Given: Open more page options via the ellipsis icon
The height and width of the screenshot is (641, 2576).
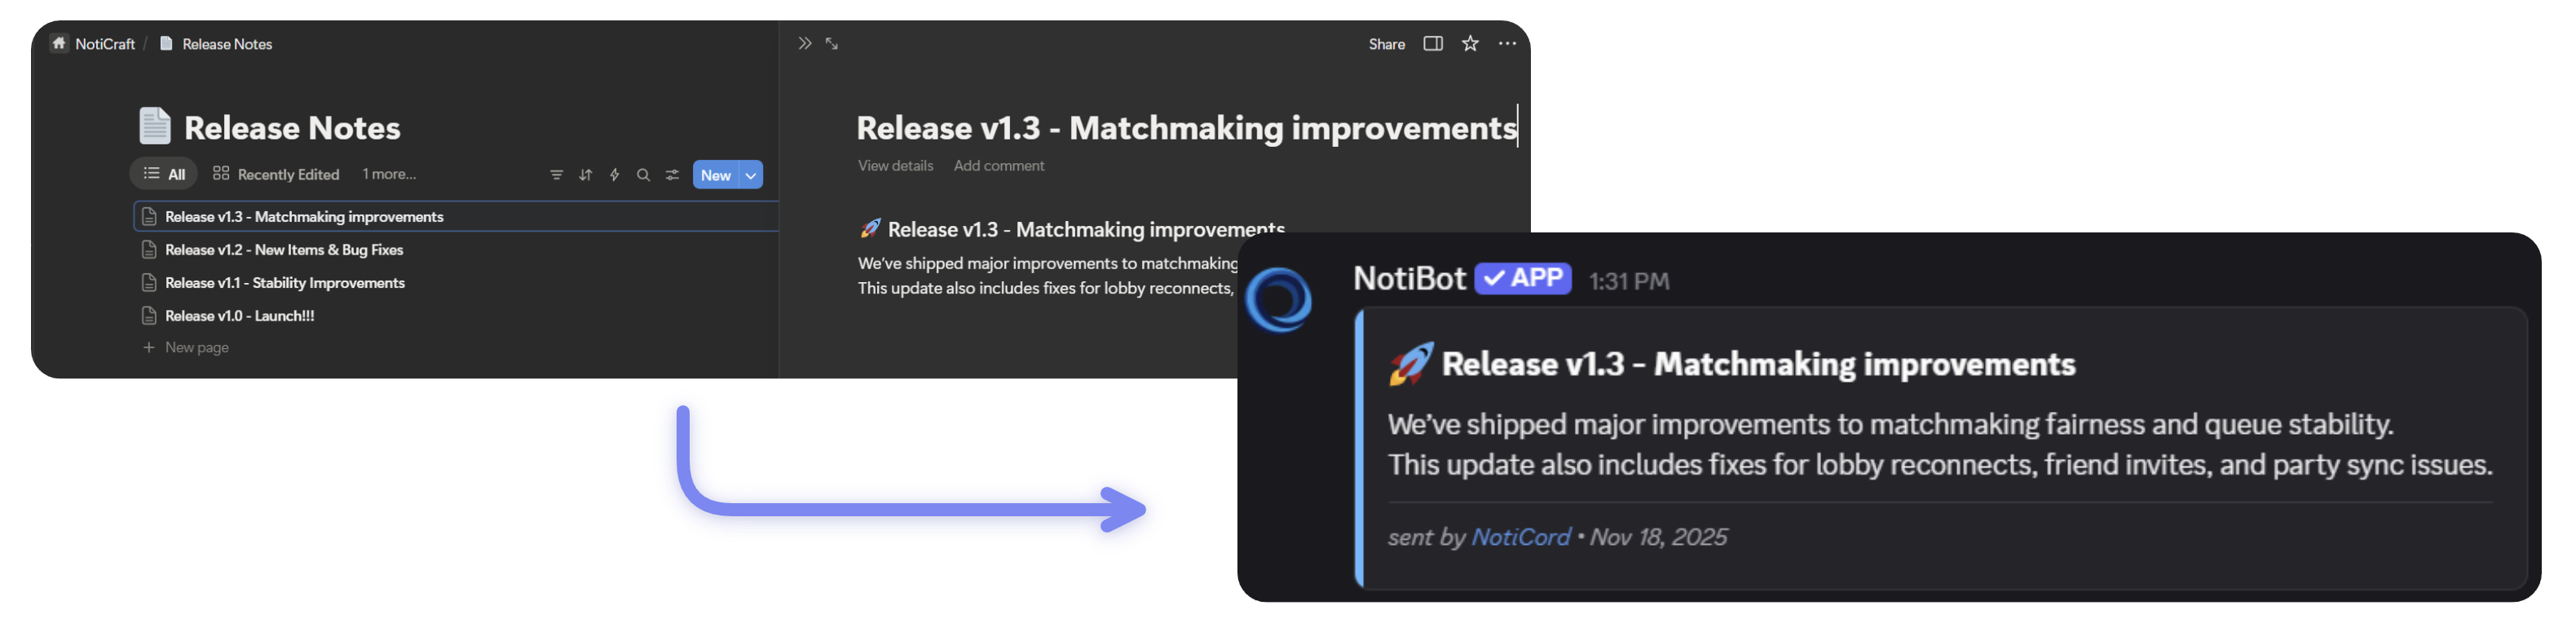Looking at the screenshot, I should pyautogui.click(x=1507, y=43).
